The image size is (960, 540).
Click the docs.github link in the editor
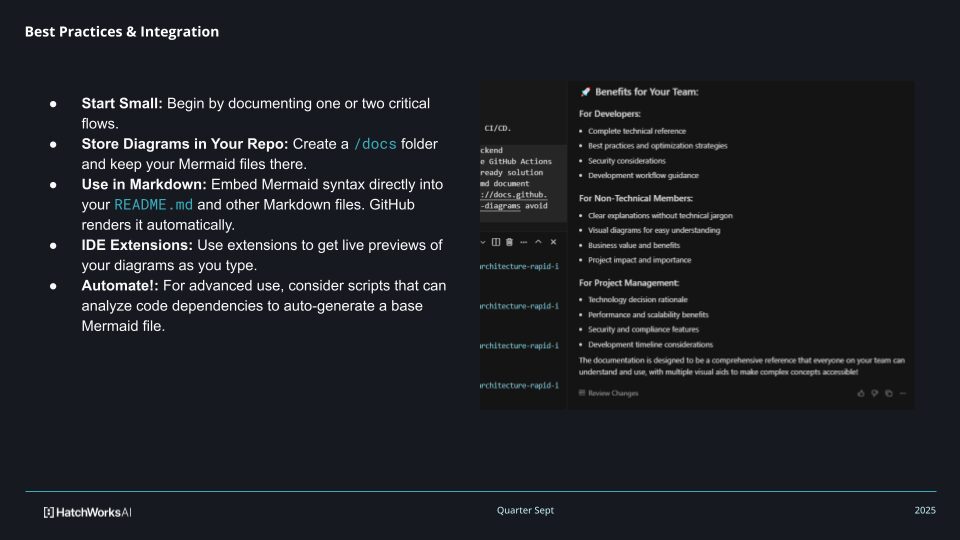515,195
